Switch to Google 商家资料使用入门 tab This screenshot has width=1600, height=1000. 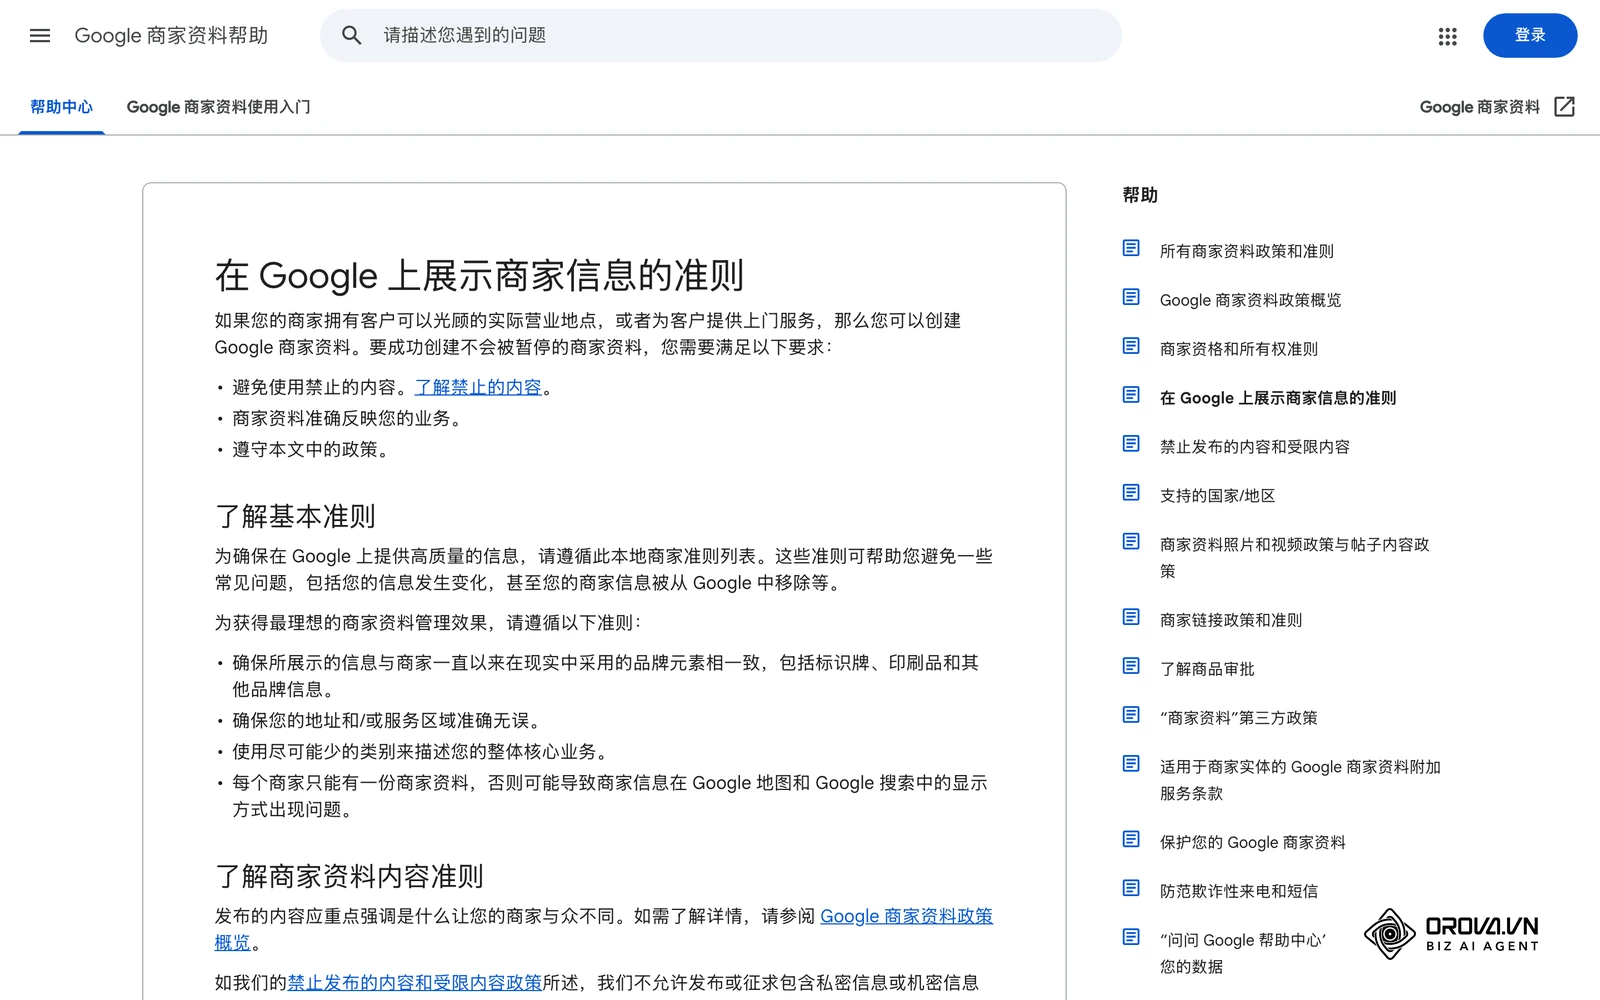pyautogui.click(x=218, y=107)
